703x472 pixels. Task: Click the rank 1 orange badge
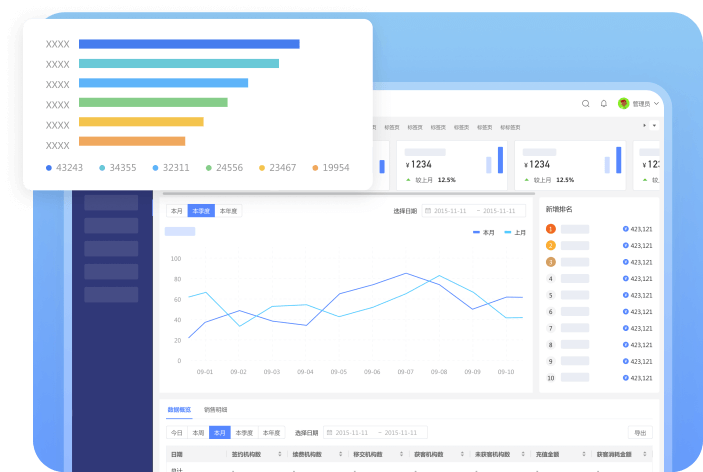(x=550, y=229)
